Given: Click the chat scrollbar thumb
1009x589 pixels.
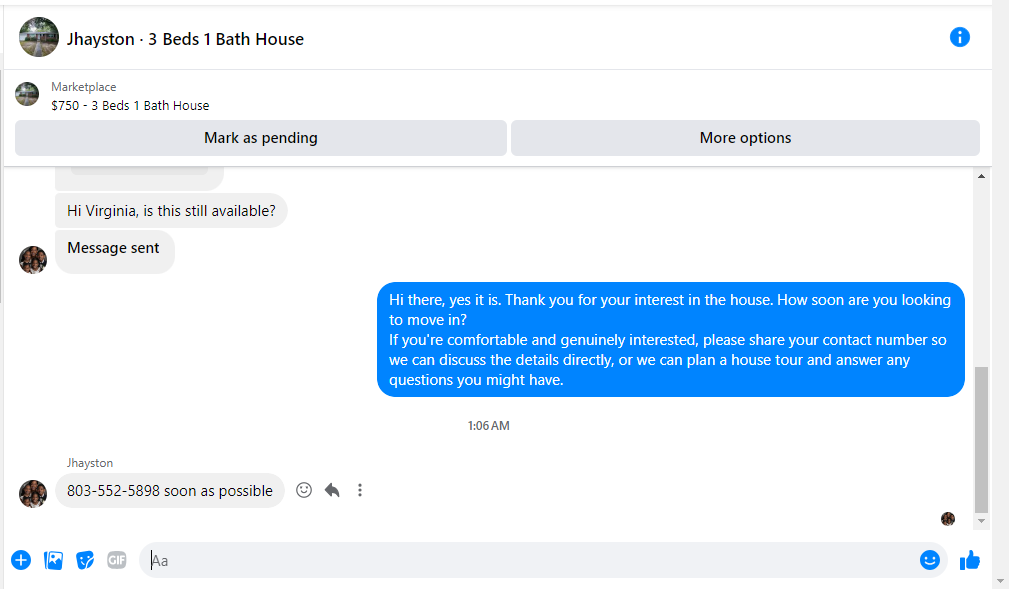Looking at the screenshot, I should 981,440.
